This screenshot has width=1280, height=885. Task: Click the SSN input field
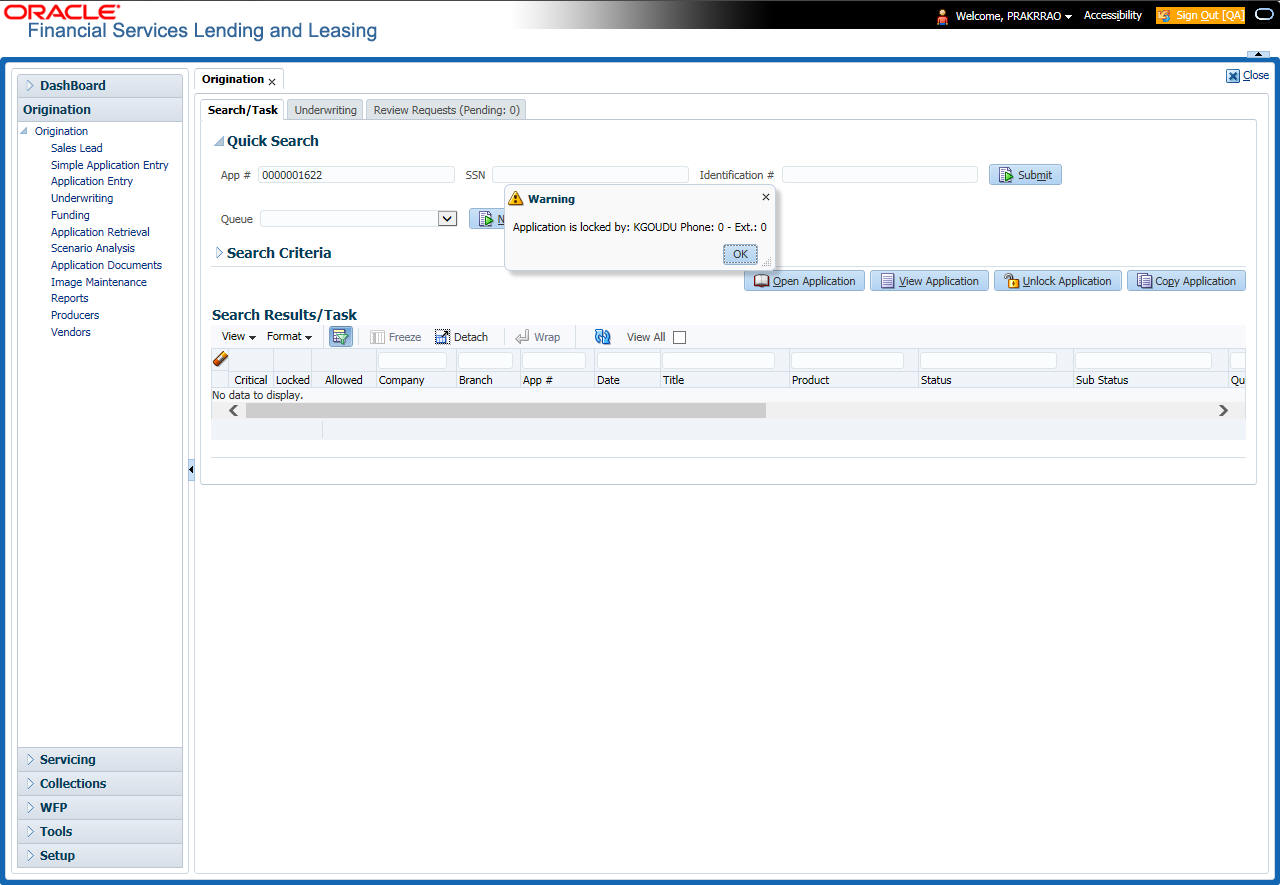coord(590,175)
